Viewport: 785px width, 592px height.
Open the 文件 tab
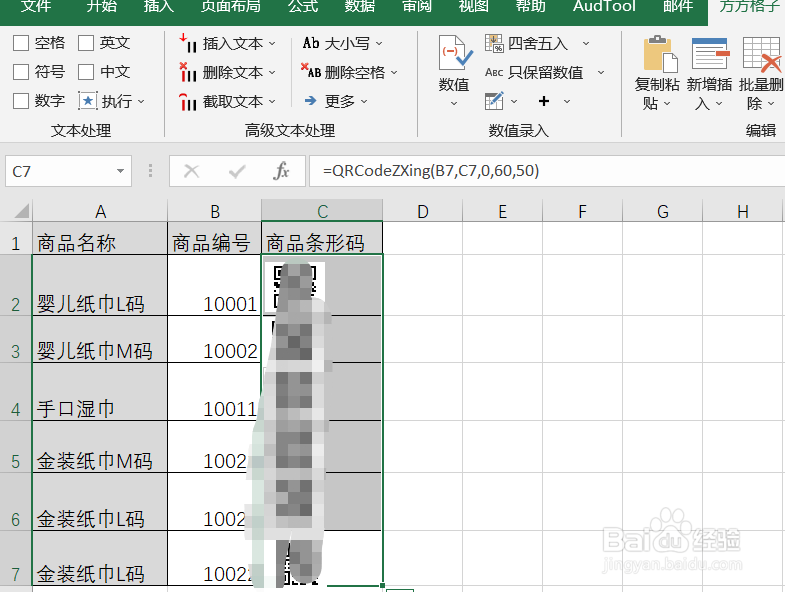pyautogui.click(x=36, y=7)
